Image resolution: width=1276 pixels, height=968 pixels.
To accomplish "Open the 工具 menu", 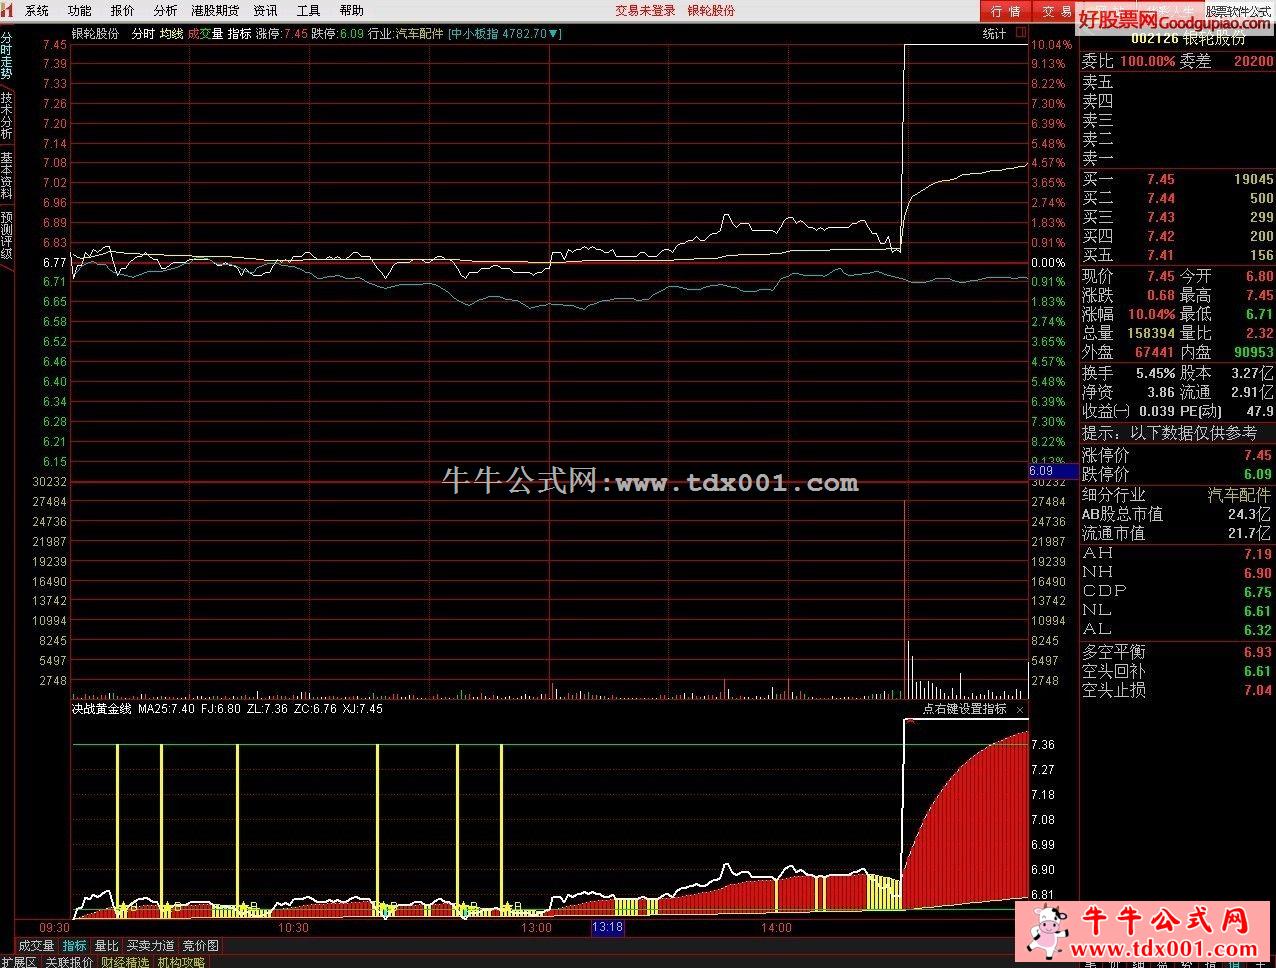I will click(308, 11).
